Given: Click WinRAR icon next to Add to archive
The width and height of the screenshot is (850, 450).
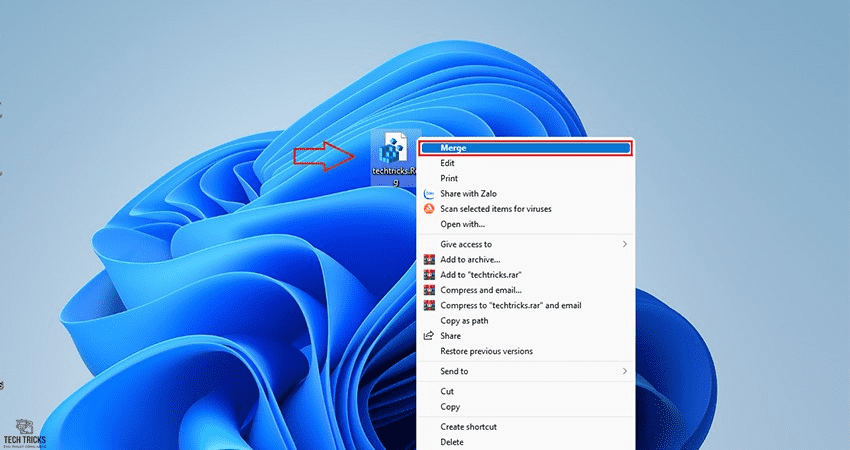Looking at the screenshot, I should point(429,260).
